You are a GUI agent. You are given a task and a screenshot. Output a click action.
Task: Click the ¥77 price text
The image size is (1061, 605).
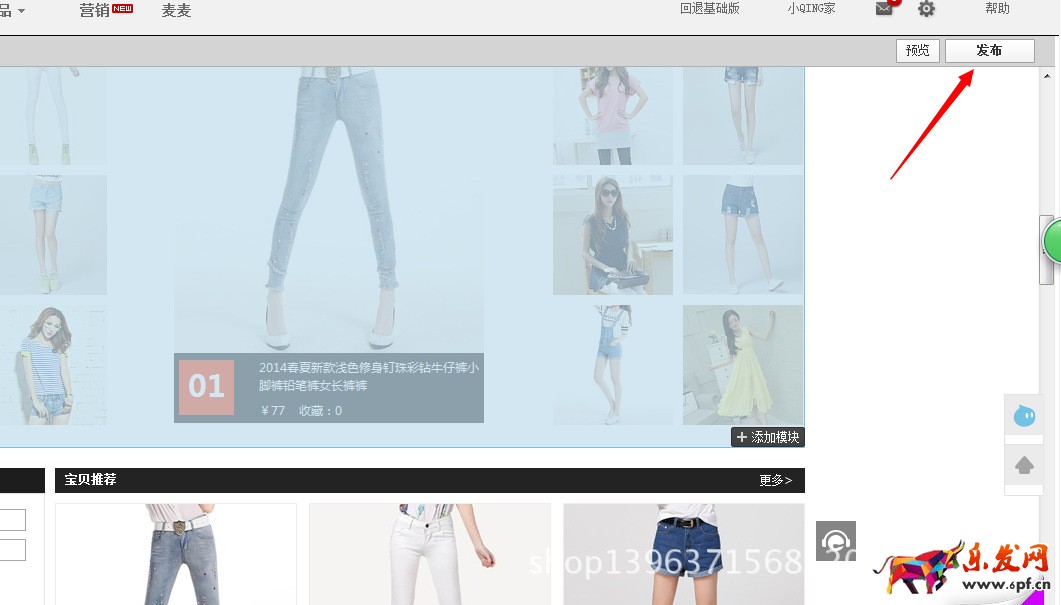[x=273, y=411]
